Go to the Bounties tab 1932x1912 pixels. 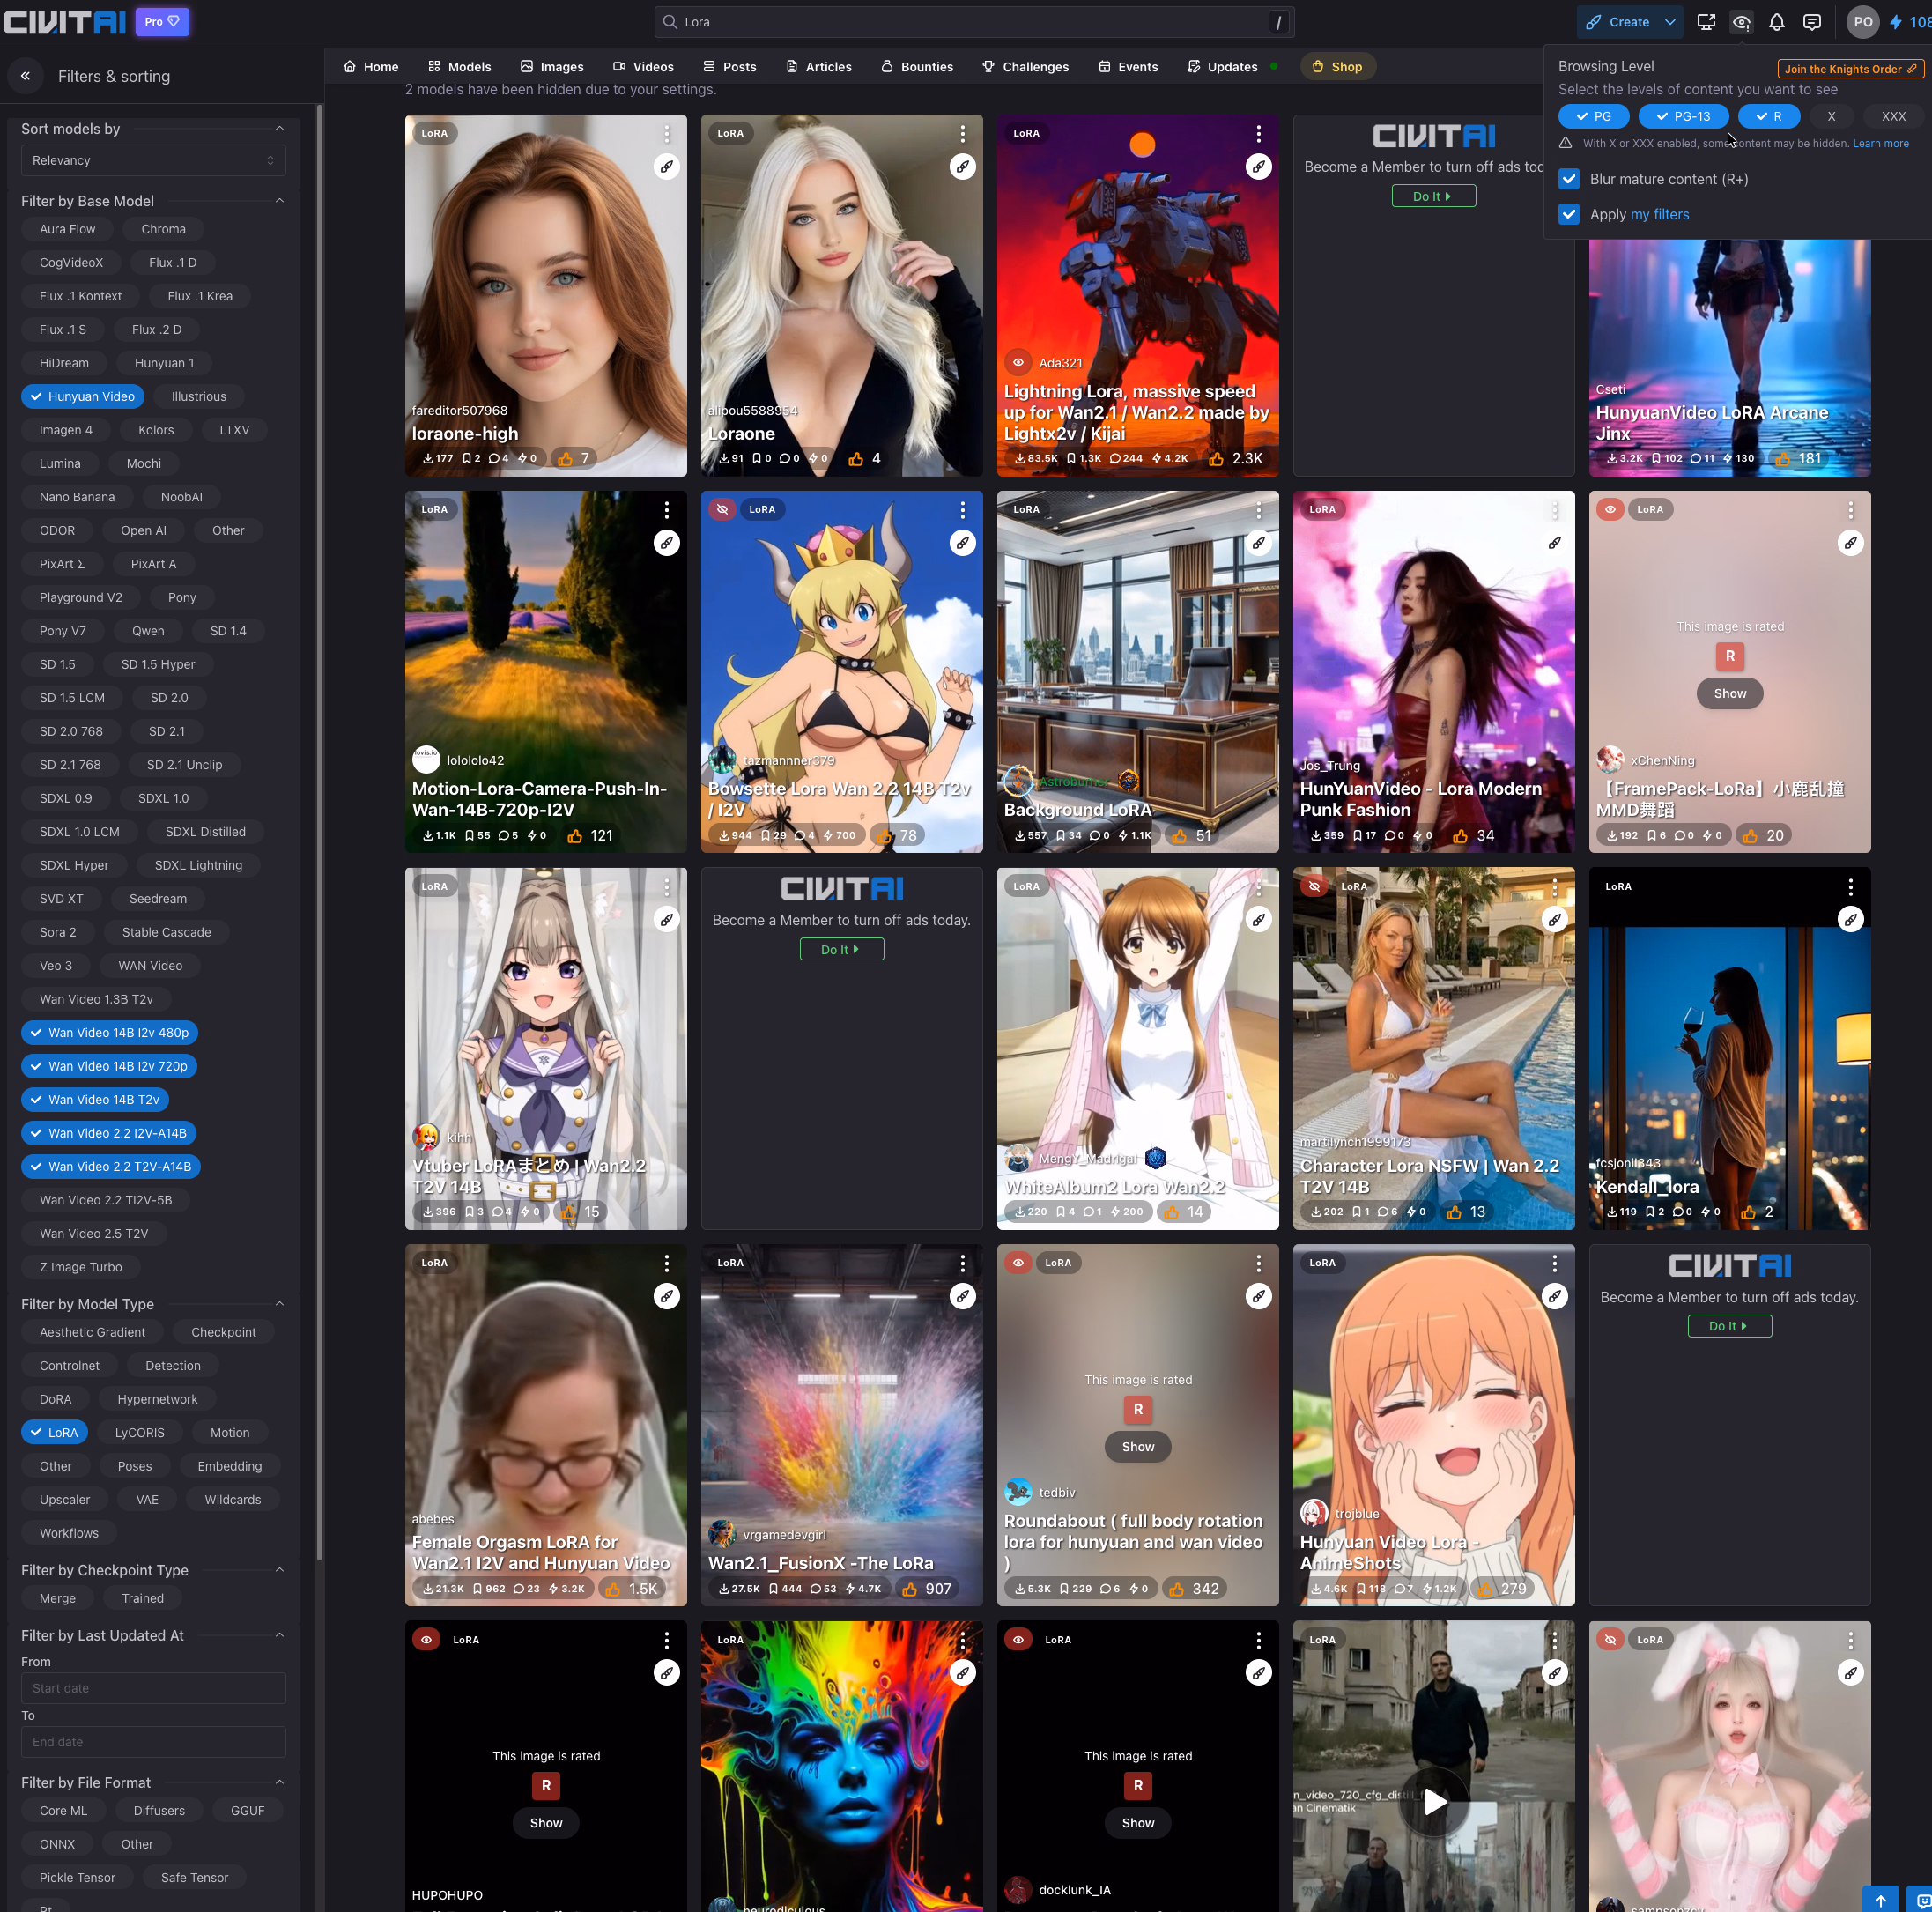tap(916, 67)
